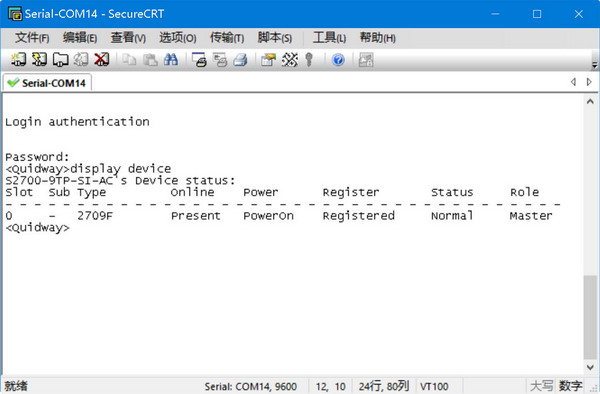This screenshot has height=394, width=600.
Task: Click 'Serial: COM14, 9600' status entry
Action: click(251, 386)
